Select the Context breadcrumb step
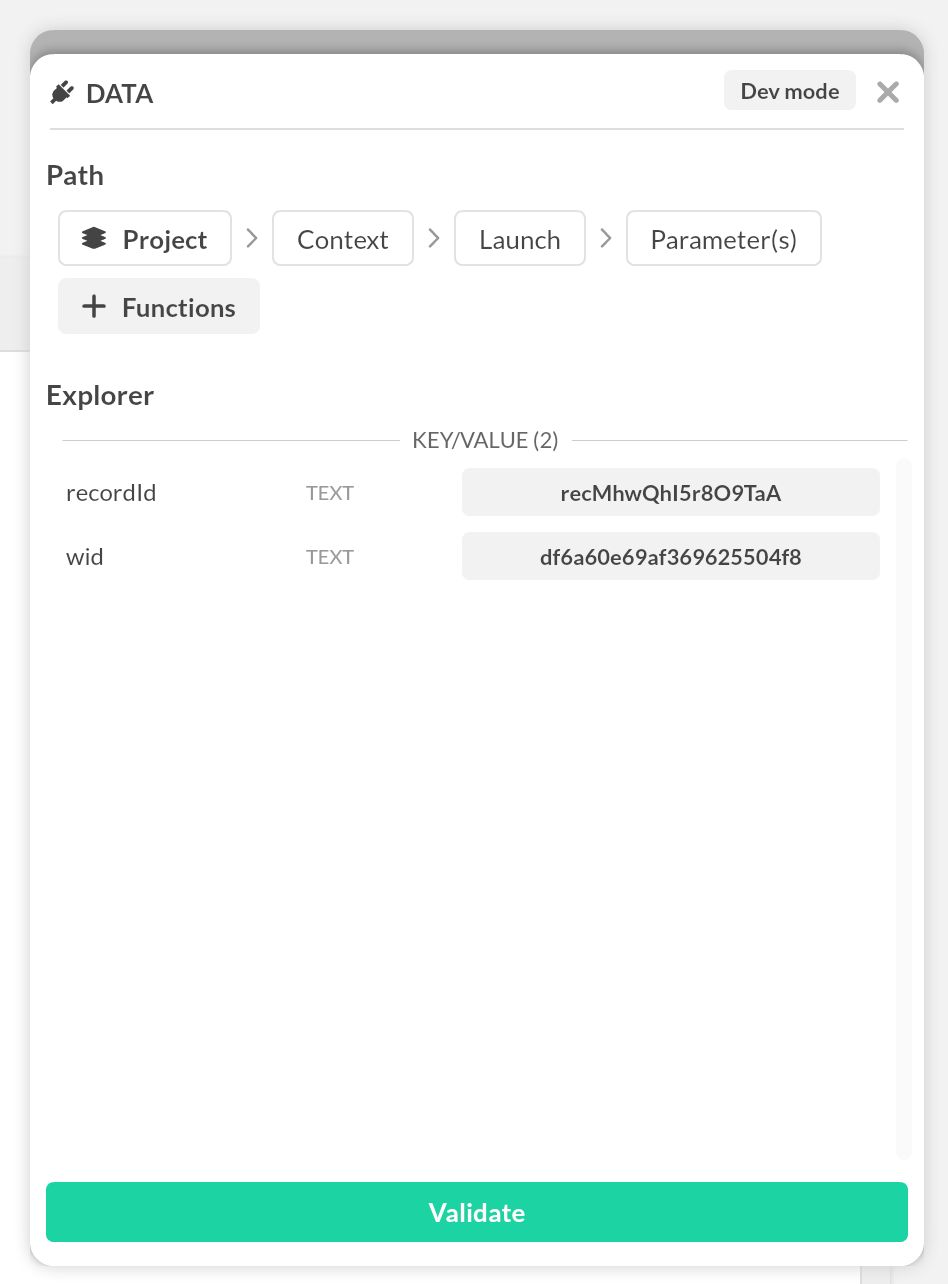The width and height of the screenshot is (948, 1284). click(x=342, y=238)
